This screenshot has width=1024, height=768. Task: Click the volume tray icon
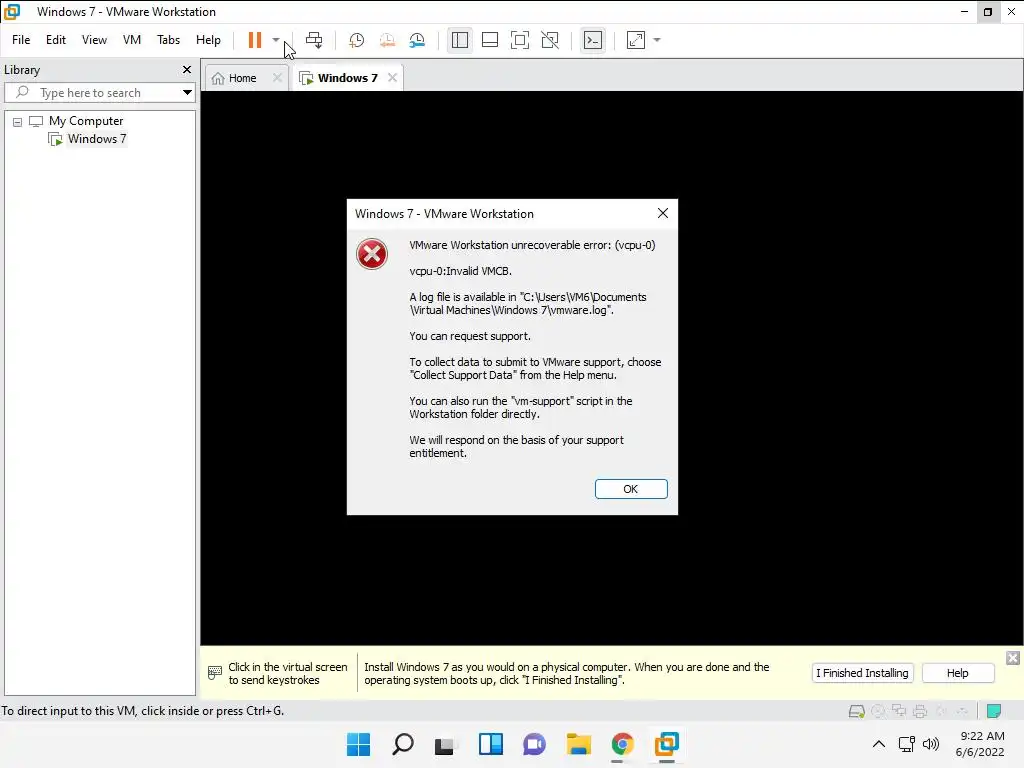pyautogui.click(x=931, y=744)
